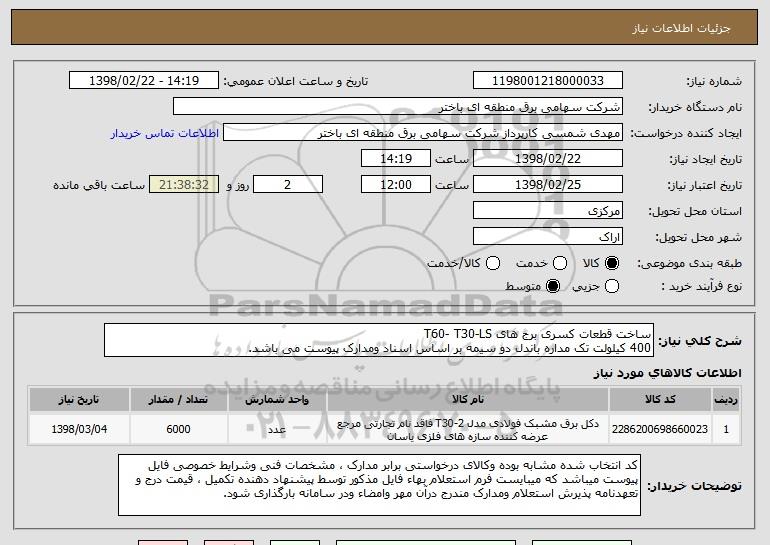The image size is (770, 545).
Task: Click the buyer notes text box توضیحات خریدار
Action: point(380,485)
